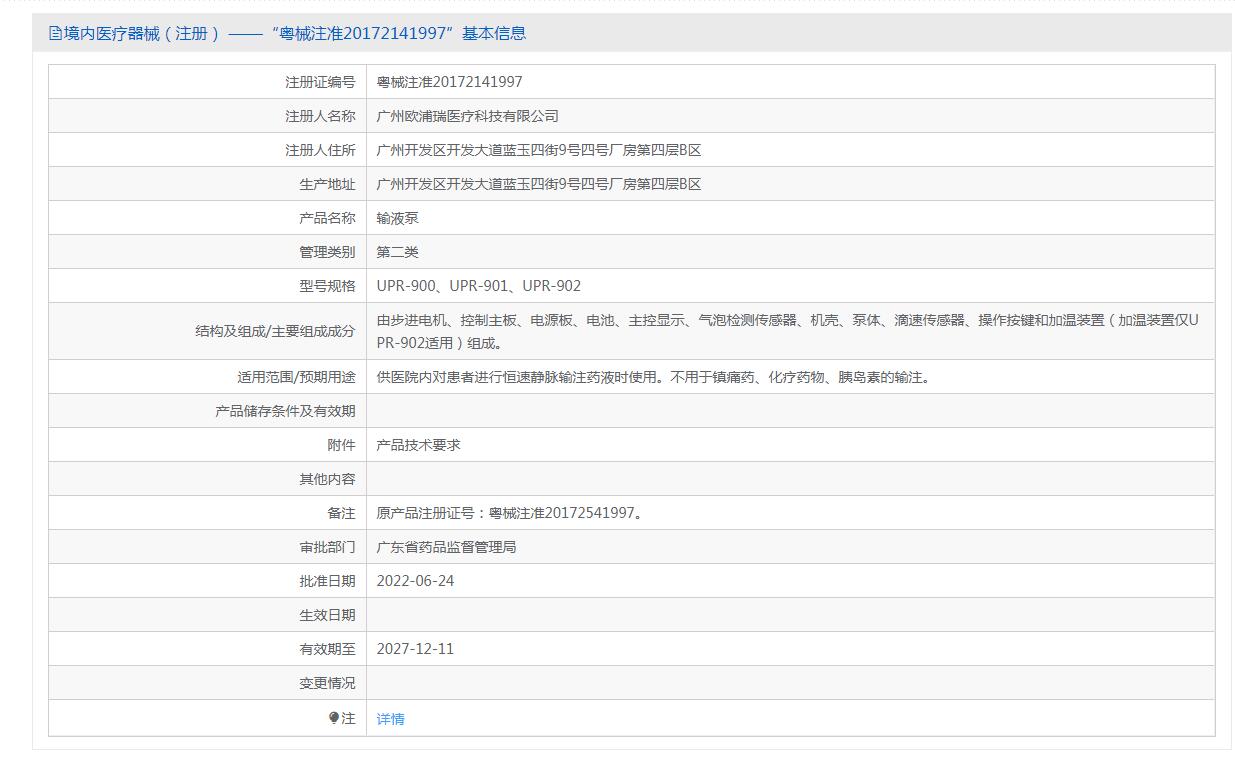Click the 适用范围/预期用途 intended use text
This screenshot has height=760, width=1235.
pos(653,377)
